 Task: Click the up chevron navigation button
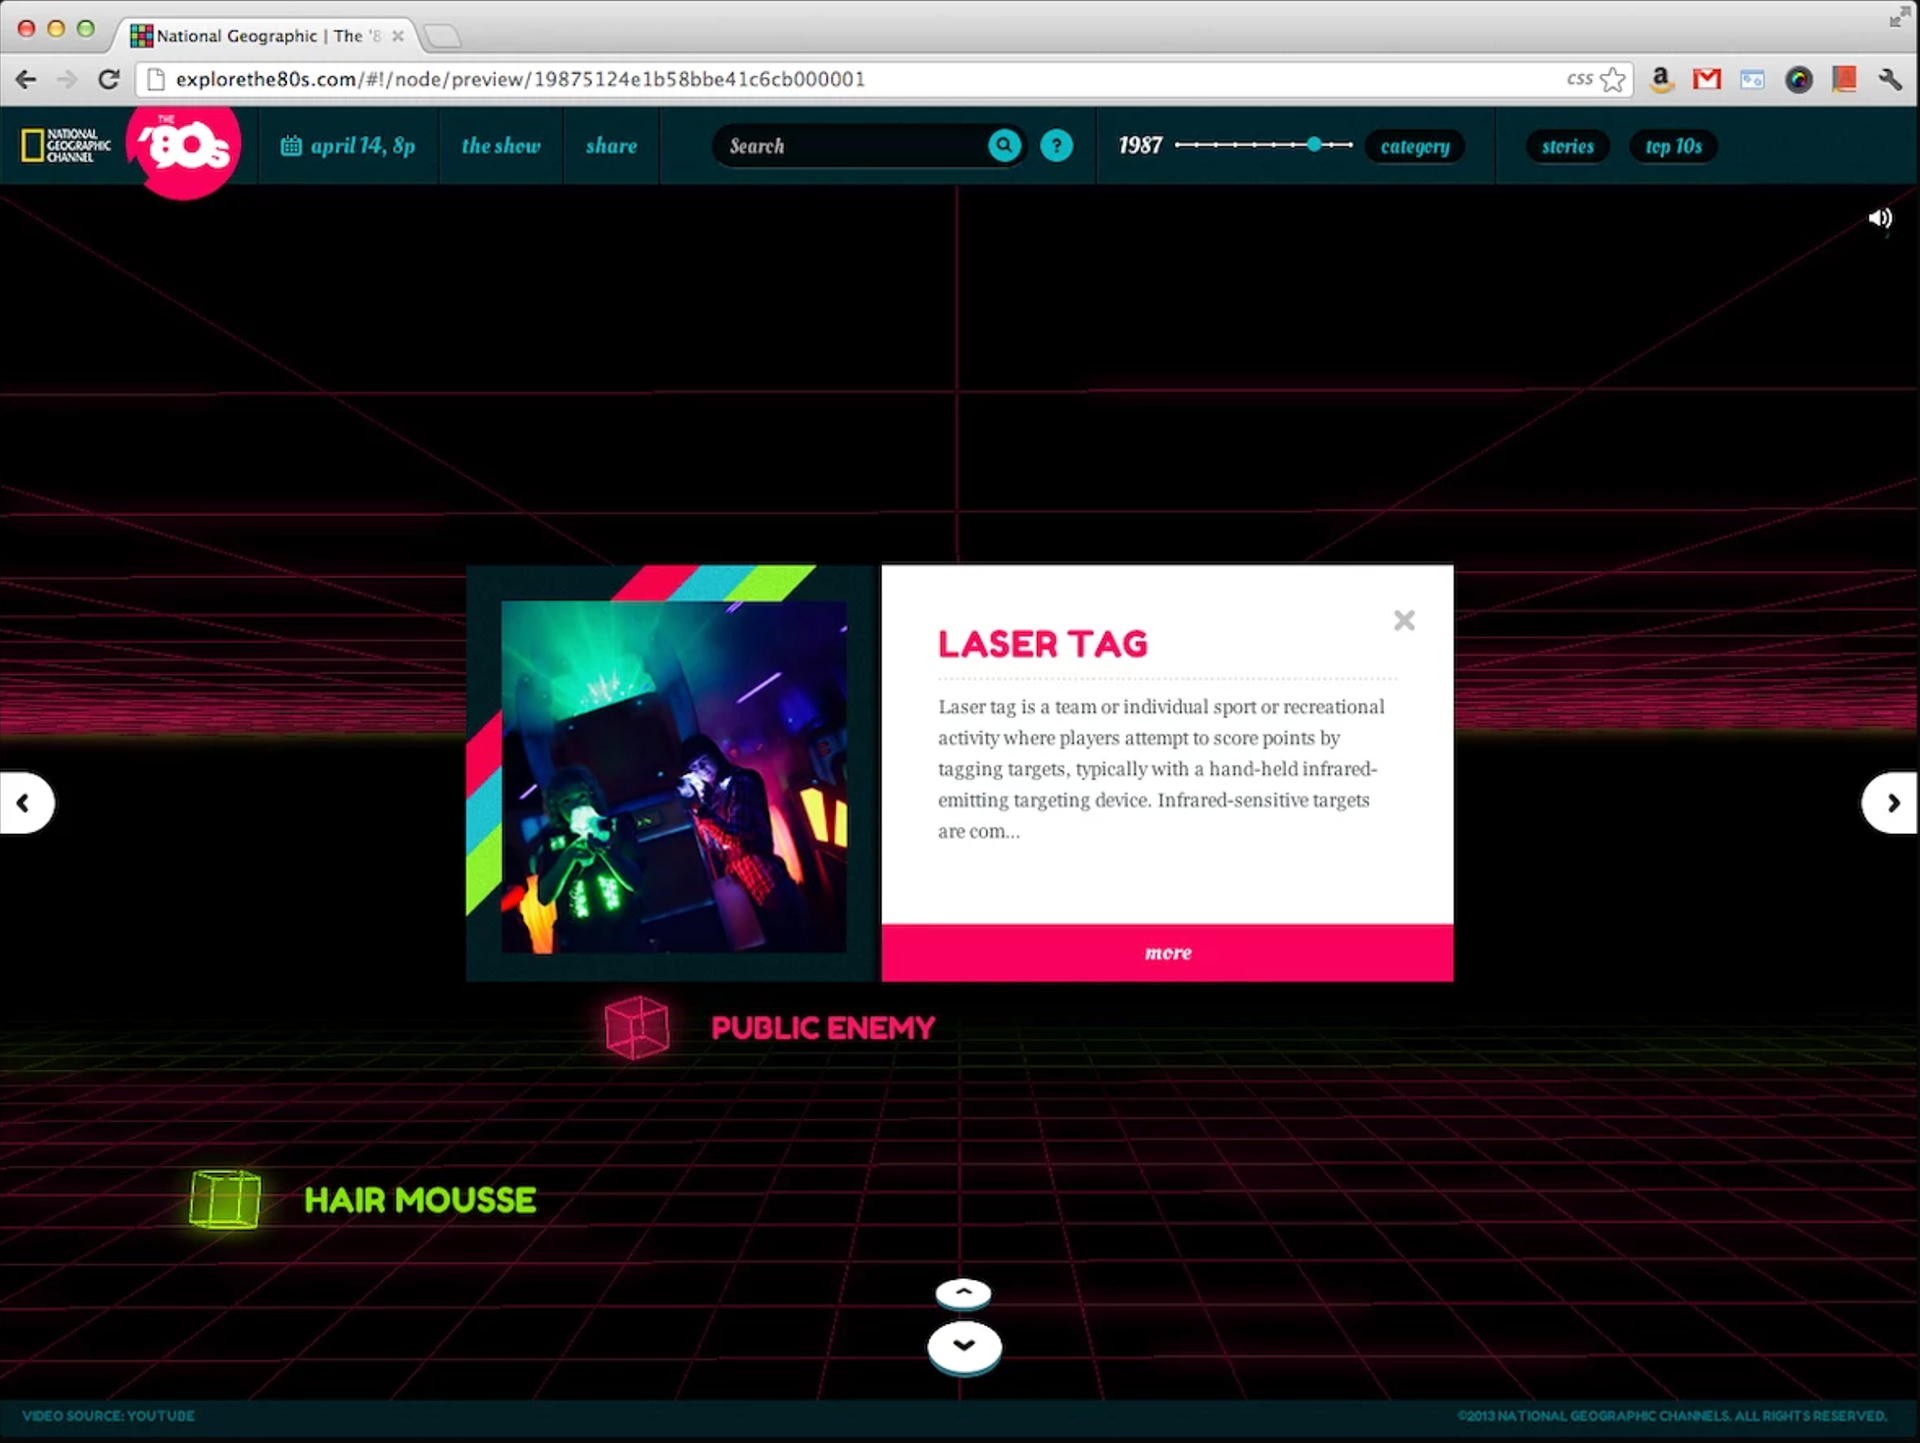963,1293
